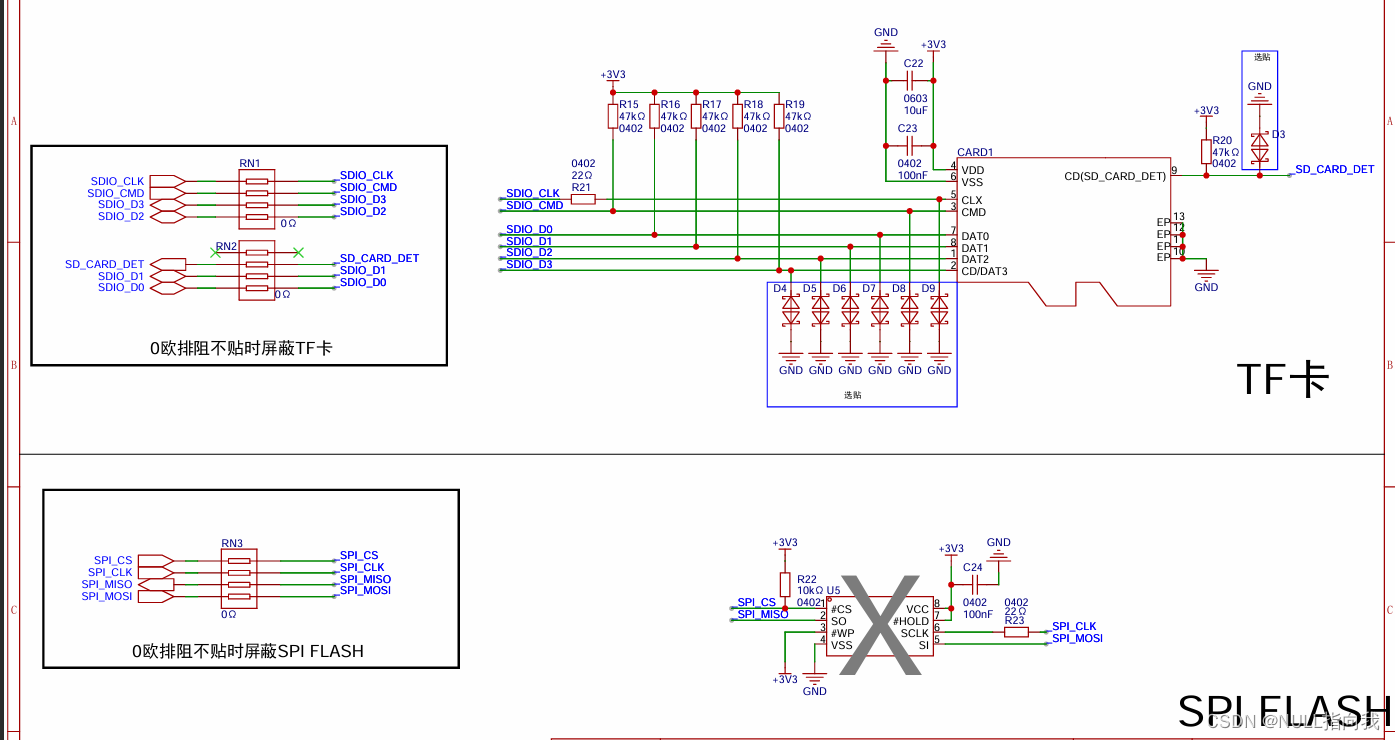Select the "#WP" pin label on U5
The height and width of the screenshot is (740, 1395).
[842, 633]
